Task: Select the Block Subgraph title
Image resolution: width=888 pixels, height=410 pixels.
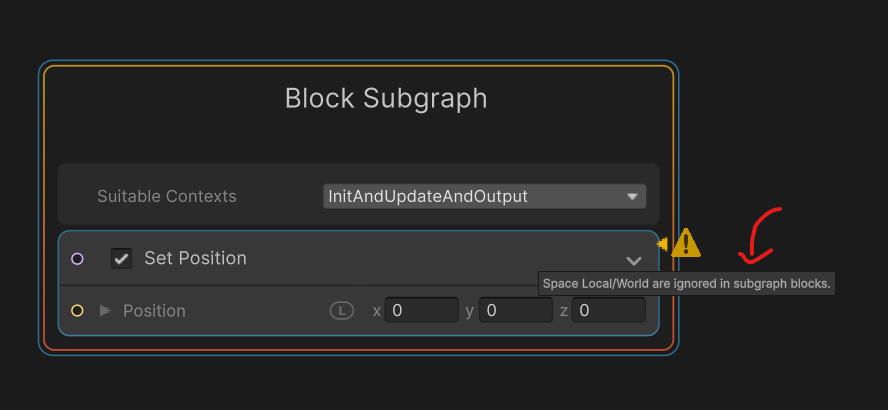Action: [x=386, y=98]
